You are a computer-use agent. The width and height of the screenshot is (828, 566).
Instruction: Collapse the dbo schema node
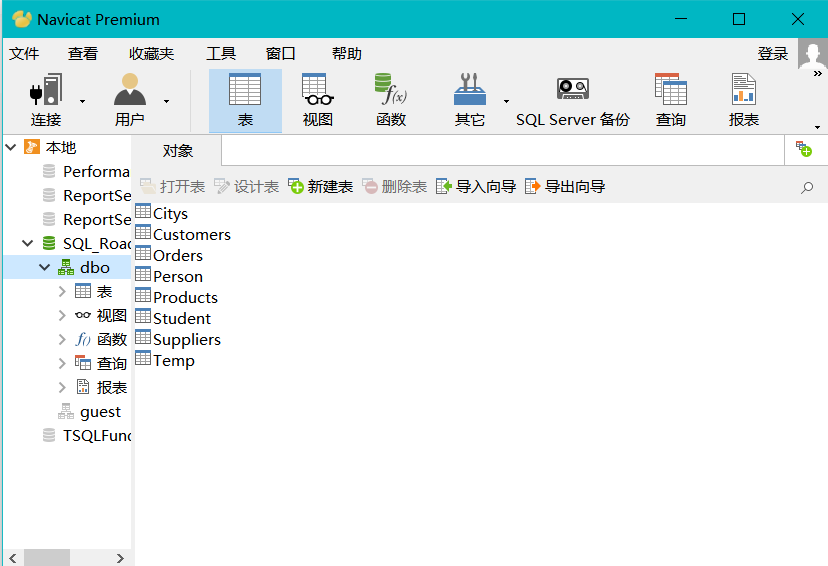[45, 268]
